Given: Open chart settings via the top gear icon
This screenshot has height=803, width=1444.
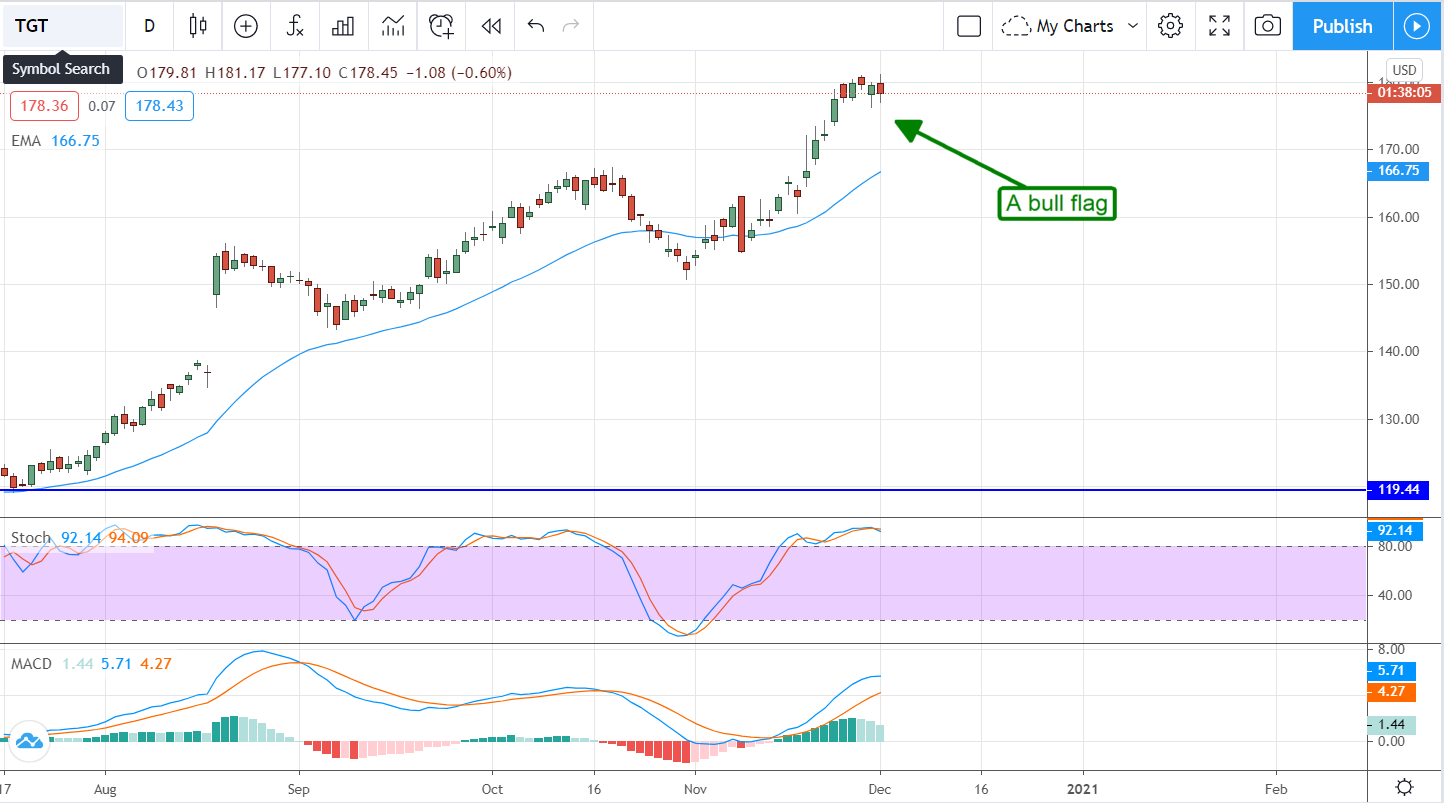Looking at the screenshot, I should click(1171, 26).
